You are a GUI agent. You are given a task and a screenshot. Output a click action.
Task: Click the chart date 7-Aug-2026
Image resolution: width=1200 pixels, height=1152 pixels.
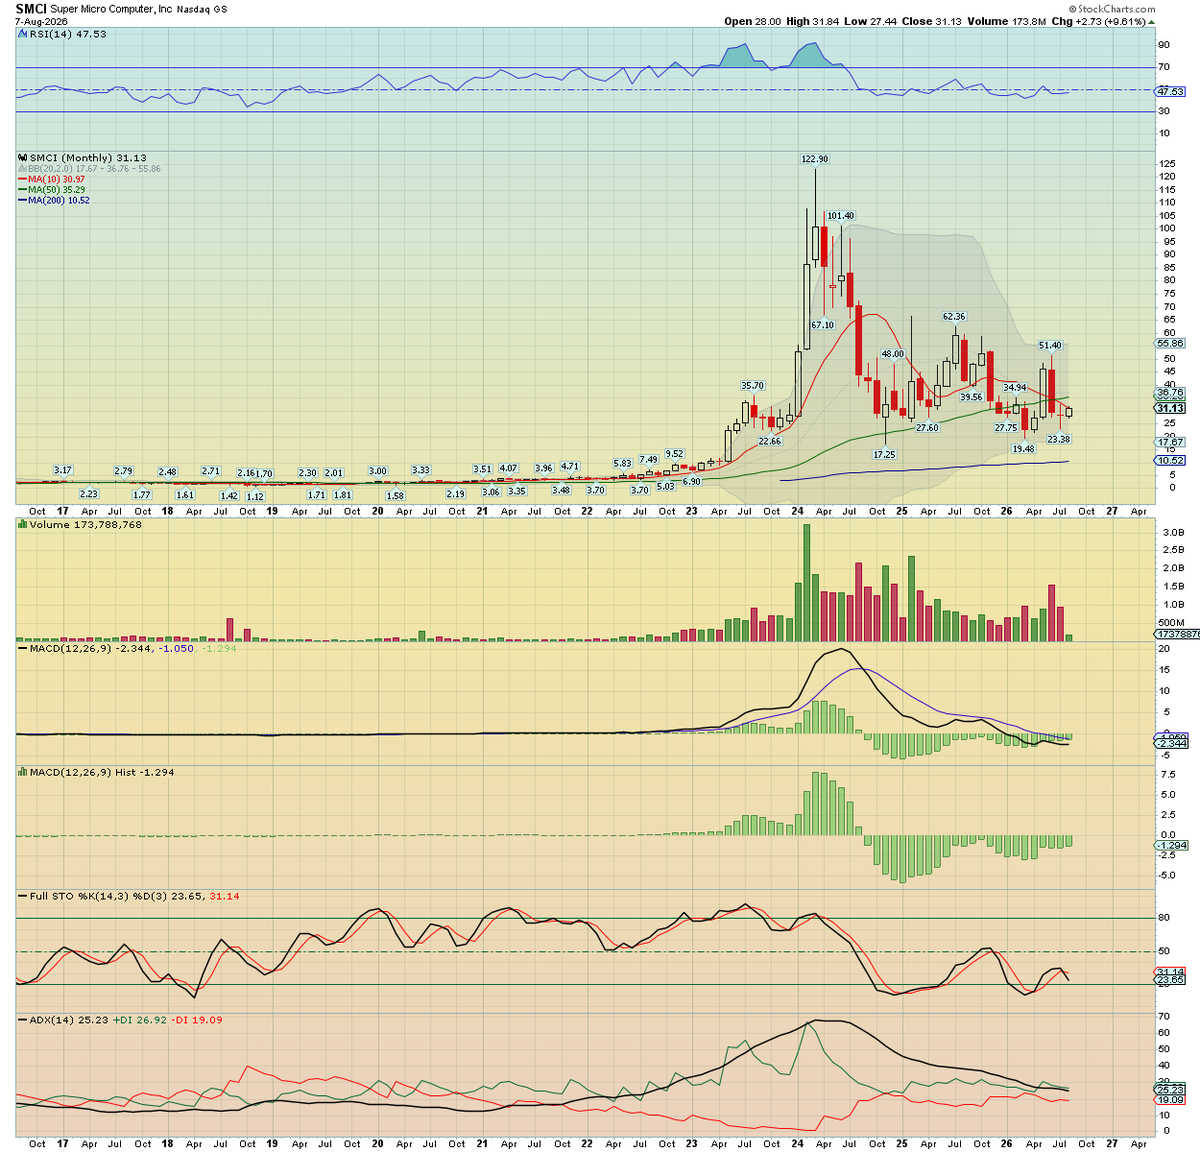[x=39, y=21]
